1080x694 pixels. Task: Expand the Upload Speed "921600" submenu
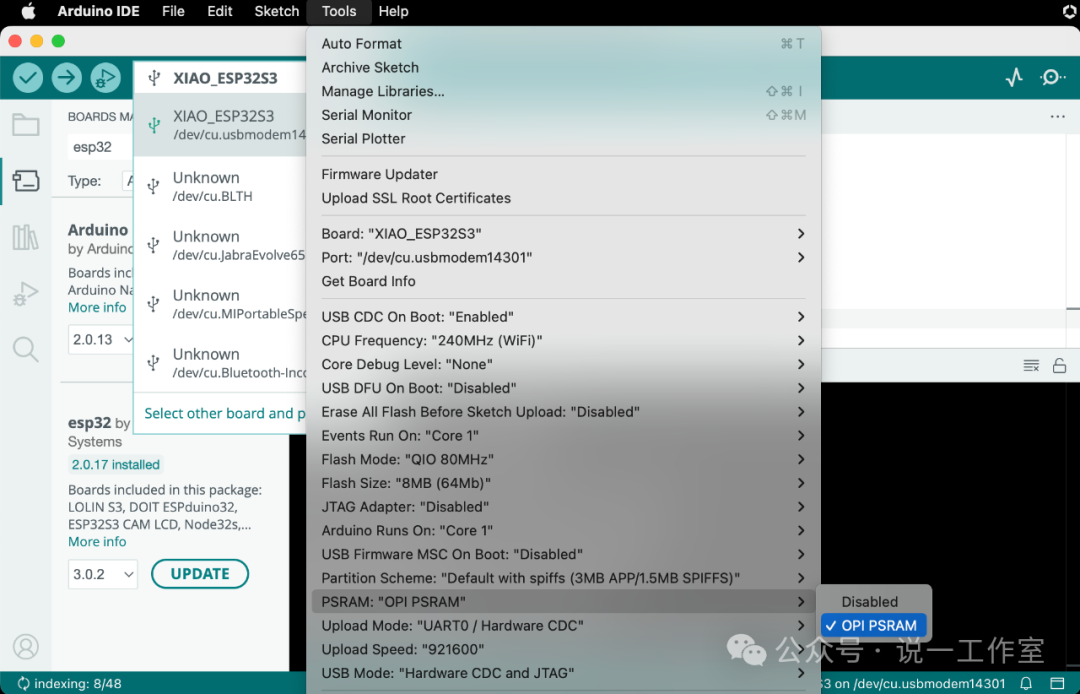563,649
